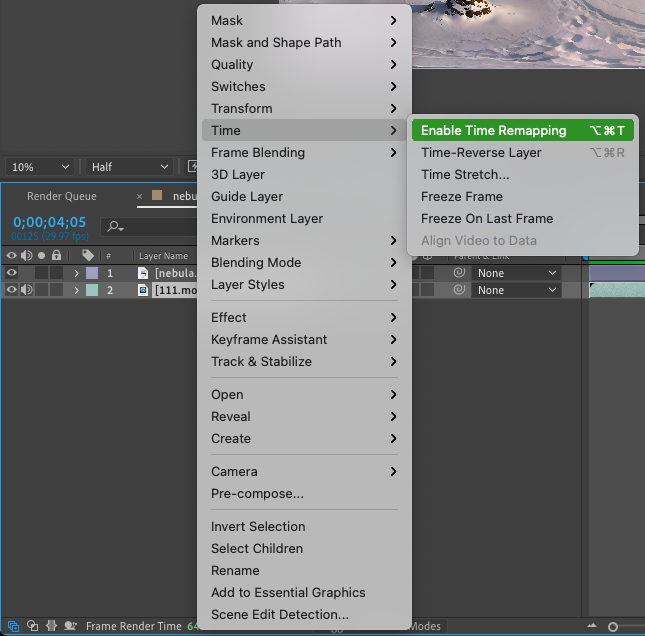645x636 pixels.
Task: Click the parent pick whip icon for layer 2
Action: [x=459, y=290]
